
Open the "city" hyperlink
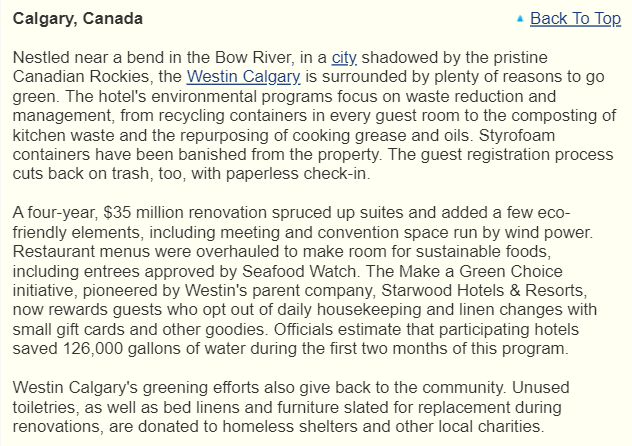(x=344, y=57)
